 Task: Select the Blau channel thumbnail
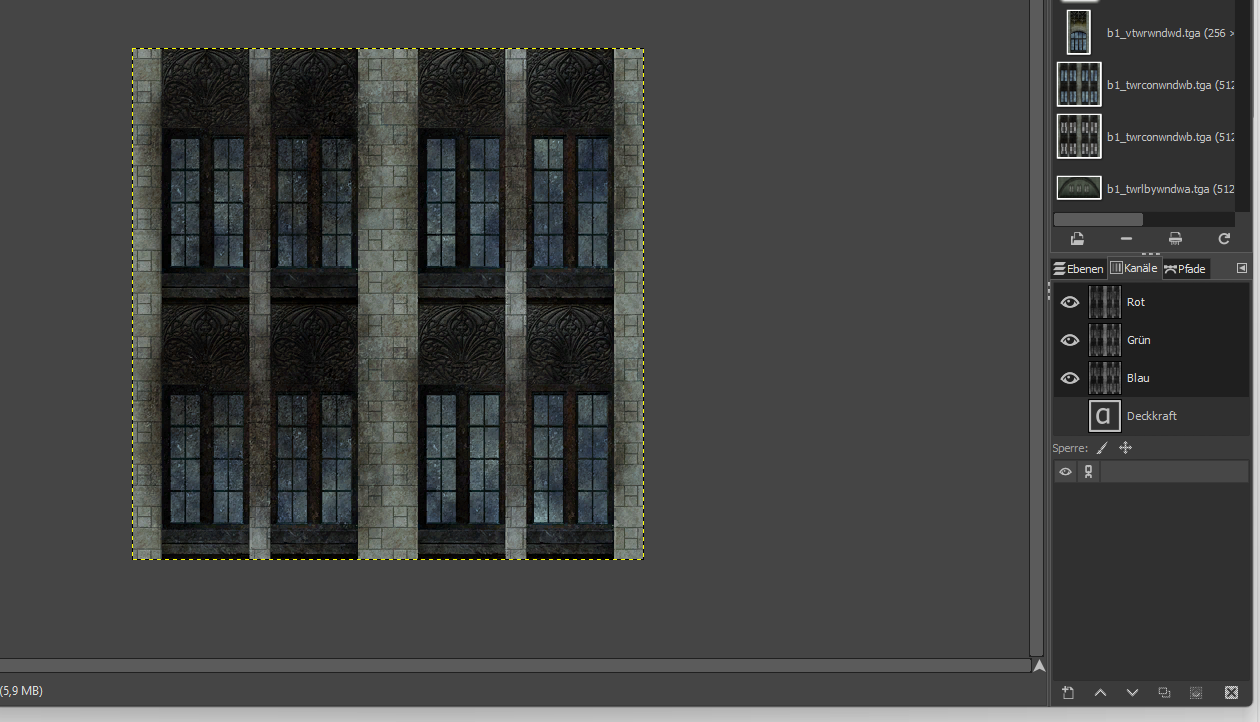click(x=1105, y=378)
